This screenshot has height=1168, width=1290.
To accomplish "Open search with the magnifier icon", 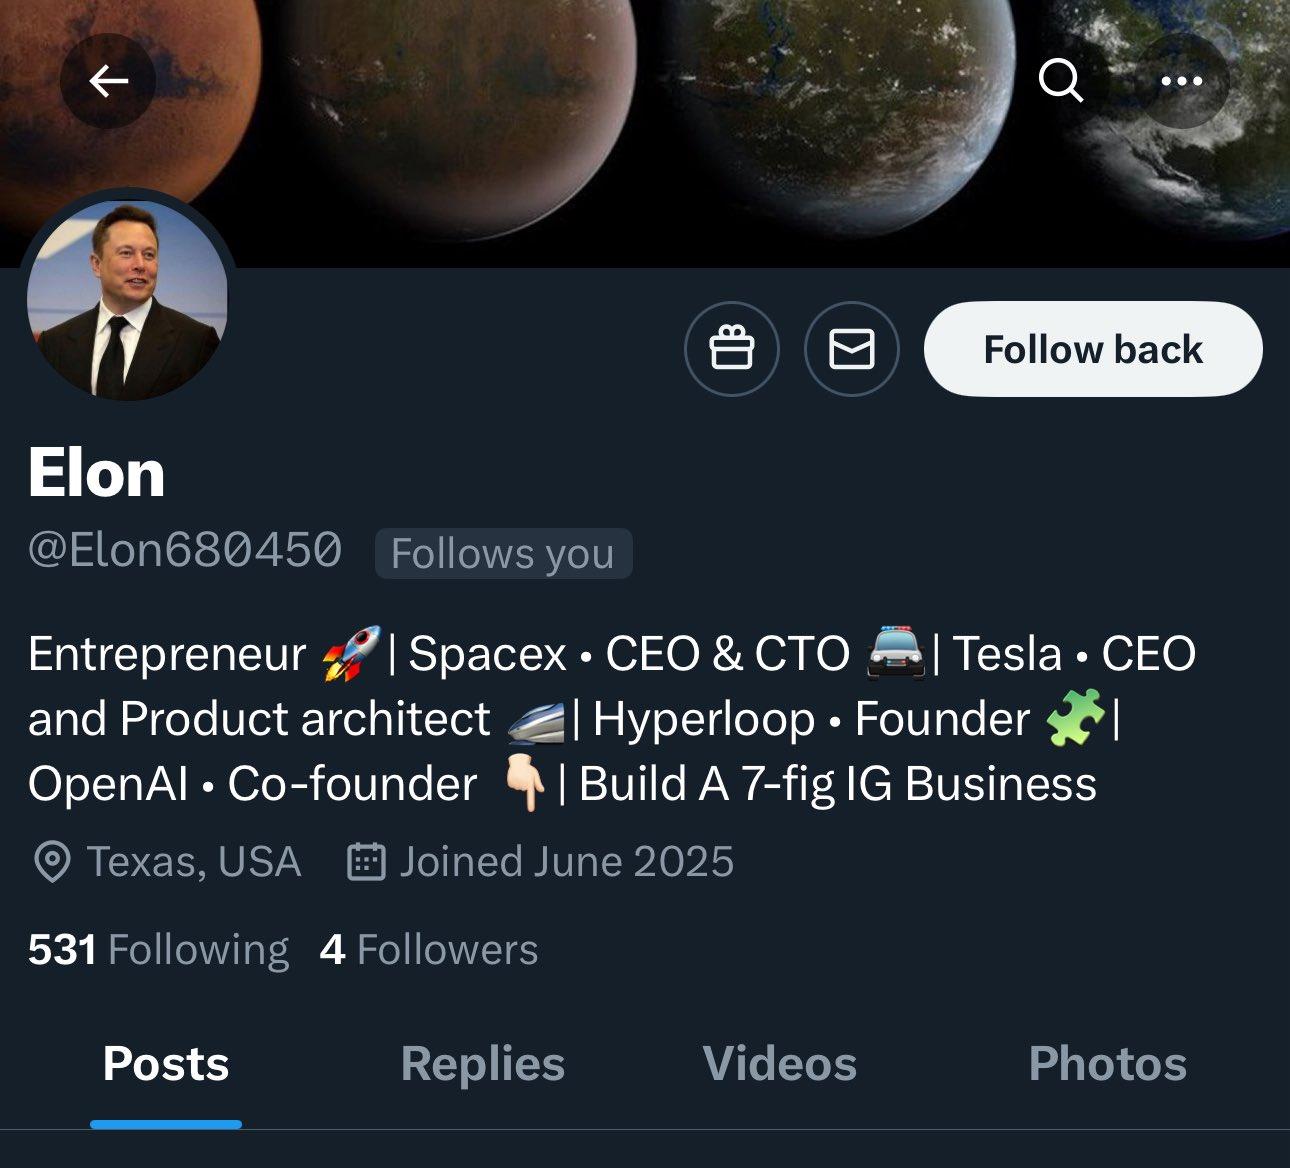I will point(1061,80).
